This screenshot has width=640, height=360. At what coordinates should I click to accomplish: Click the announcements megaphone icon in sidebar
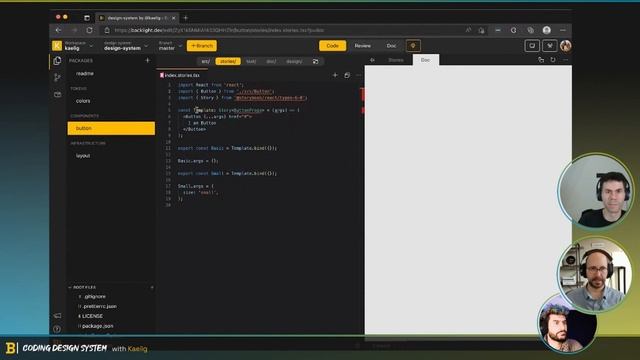(x=57, y=316)
